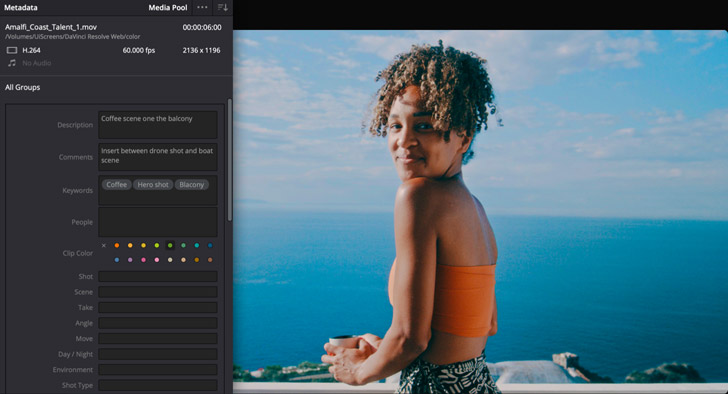Image resolution: width=728 pixels, height=394 pixels.
Task: Clear the clip color with the X icon
Action: coord(104,245)
